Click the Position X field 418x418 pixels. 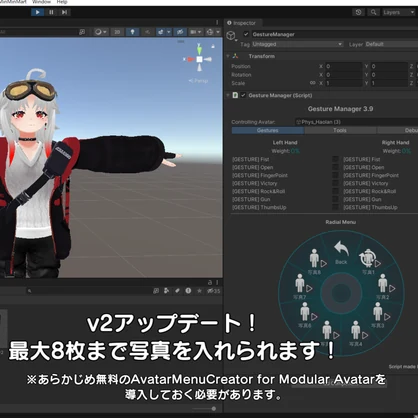pyautogui.click(x=343, y=66)
